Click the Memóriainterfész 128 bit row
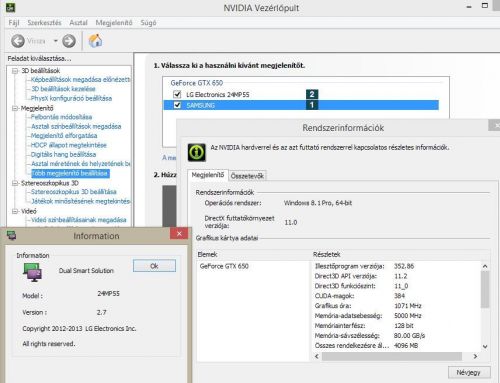Viewport: 500px width, 383px height. pyautogui.click(x=364, y=325)
